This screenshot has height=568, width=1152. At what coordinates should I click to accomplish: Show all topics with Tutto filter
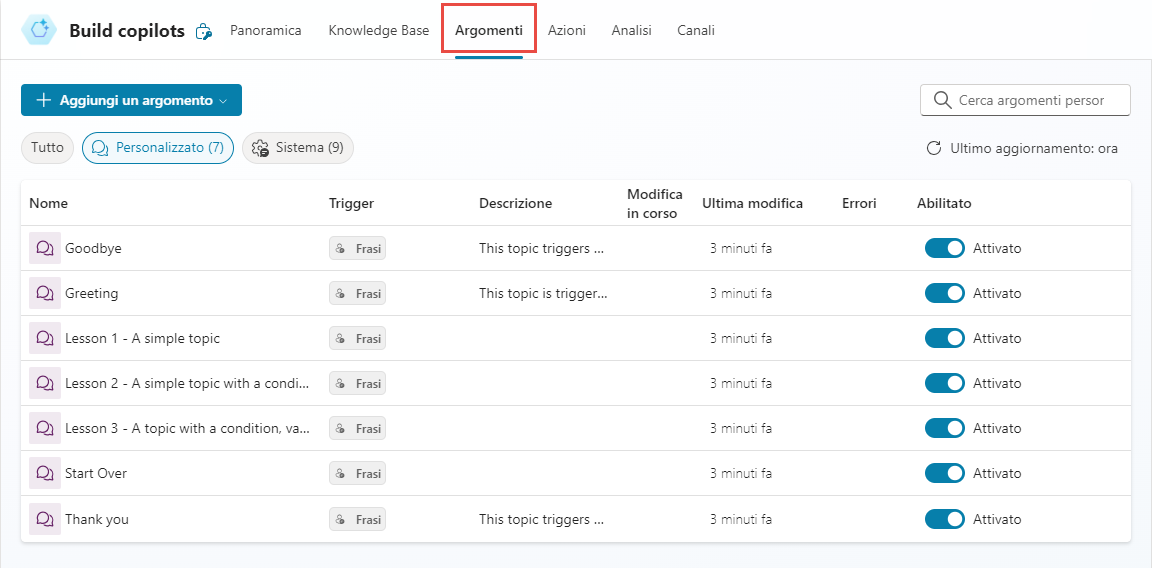tap(47, 148)
